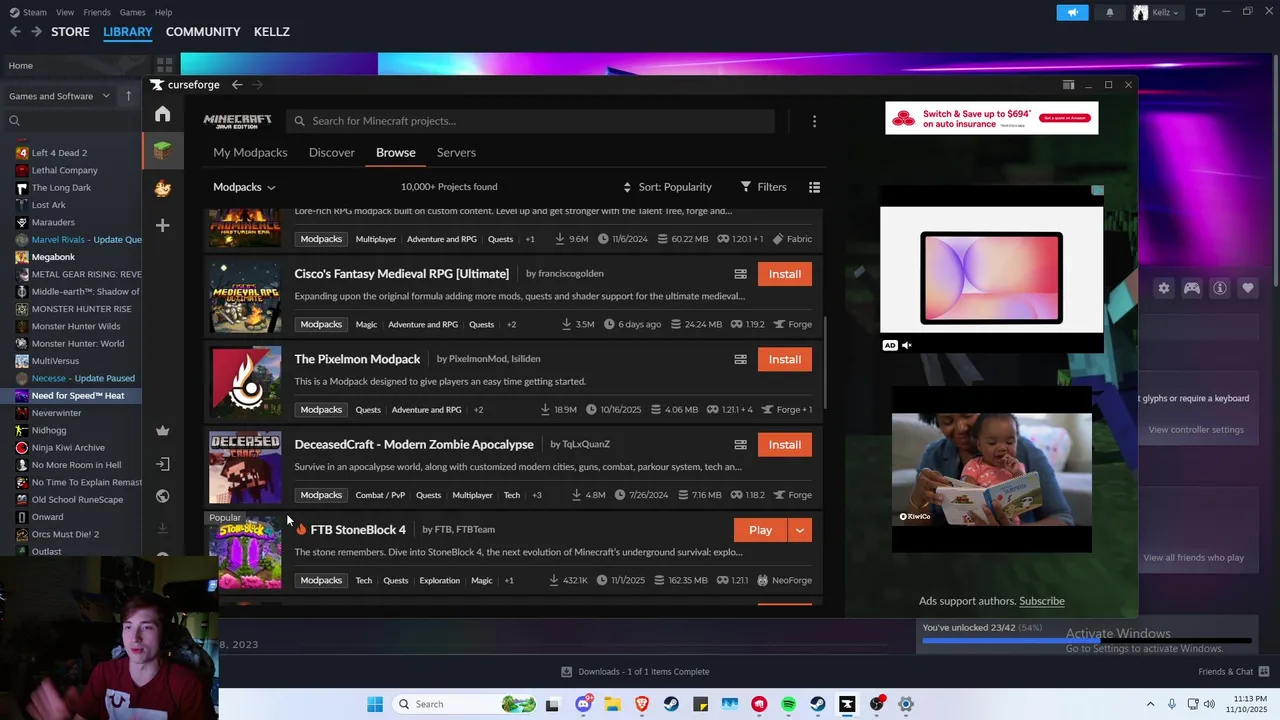
Task: Open the crown premium icon in CurseForge sidebar
Action: (x=162, y=431)
